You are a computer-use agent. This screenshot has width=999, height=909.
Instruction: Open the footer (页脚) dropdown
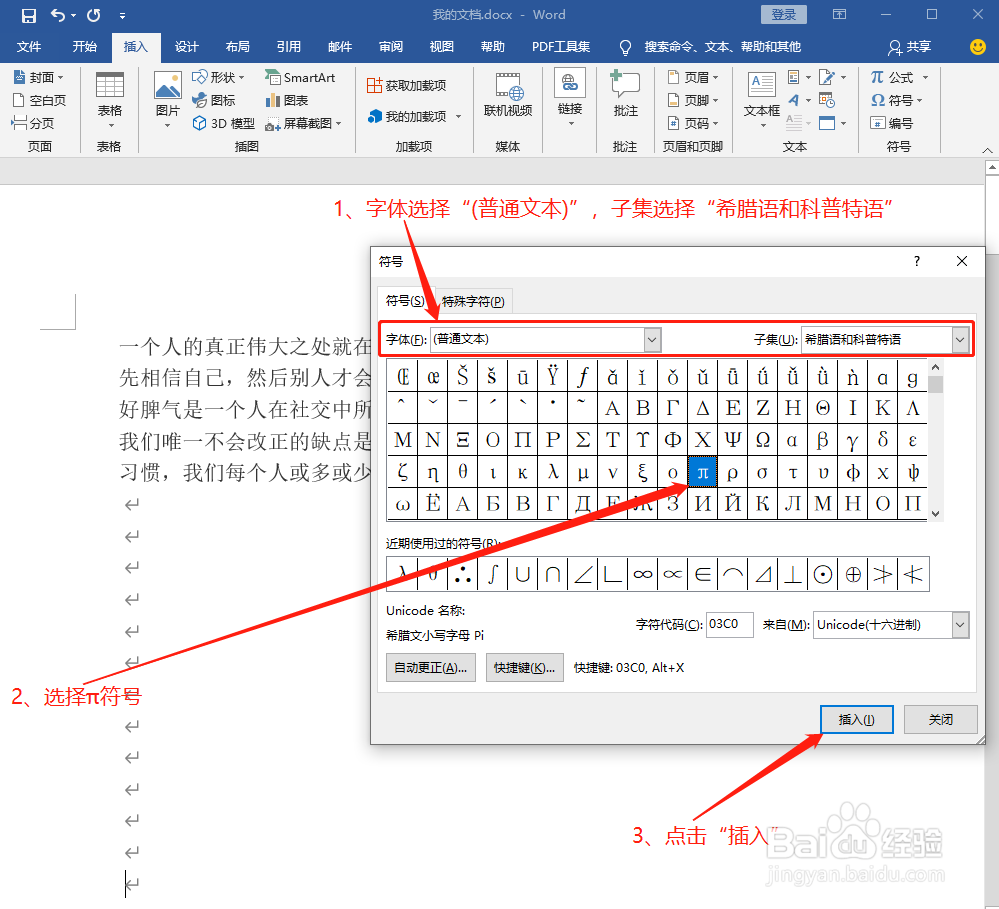[x=693, y=100]
